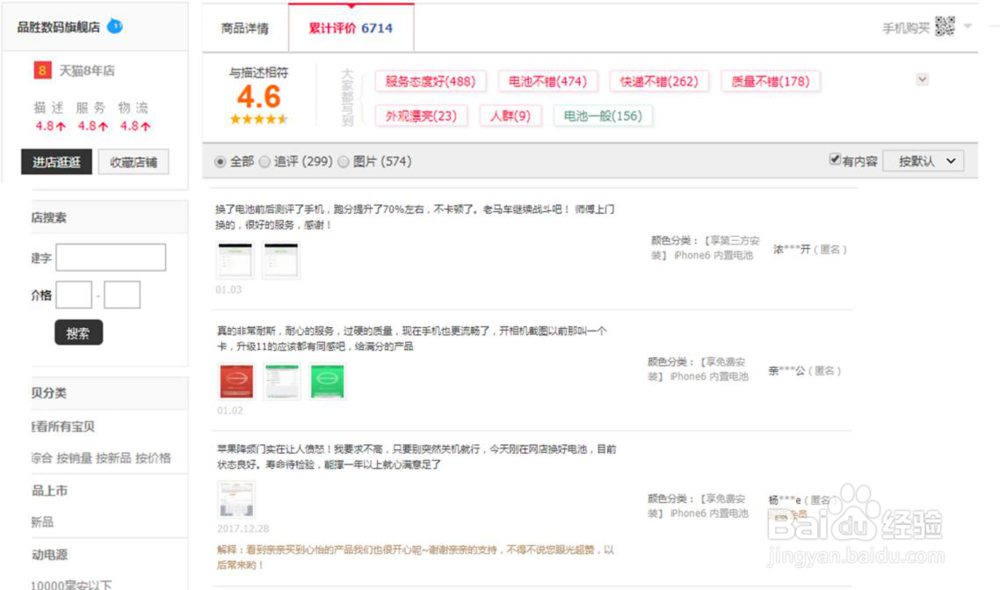Click the QR code for mobile purchase
1000x590 pixels.
(945, 26)
